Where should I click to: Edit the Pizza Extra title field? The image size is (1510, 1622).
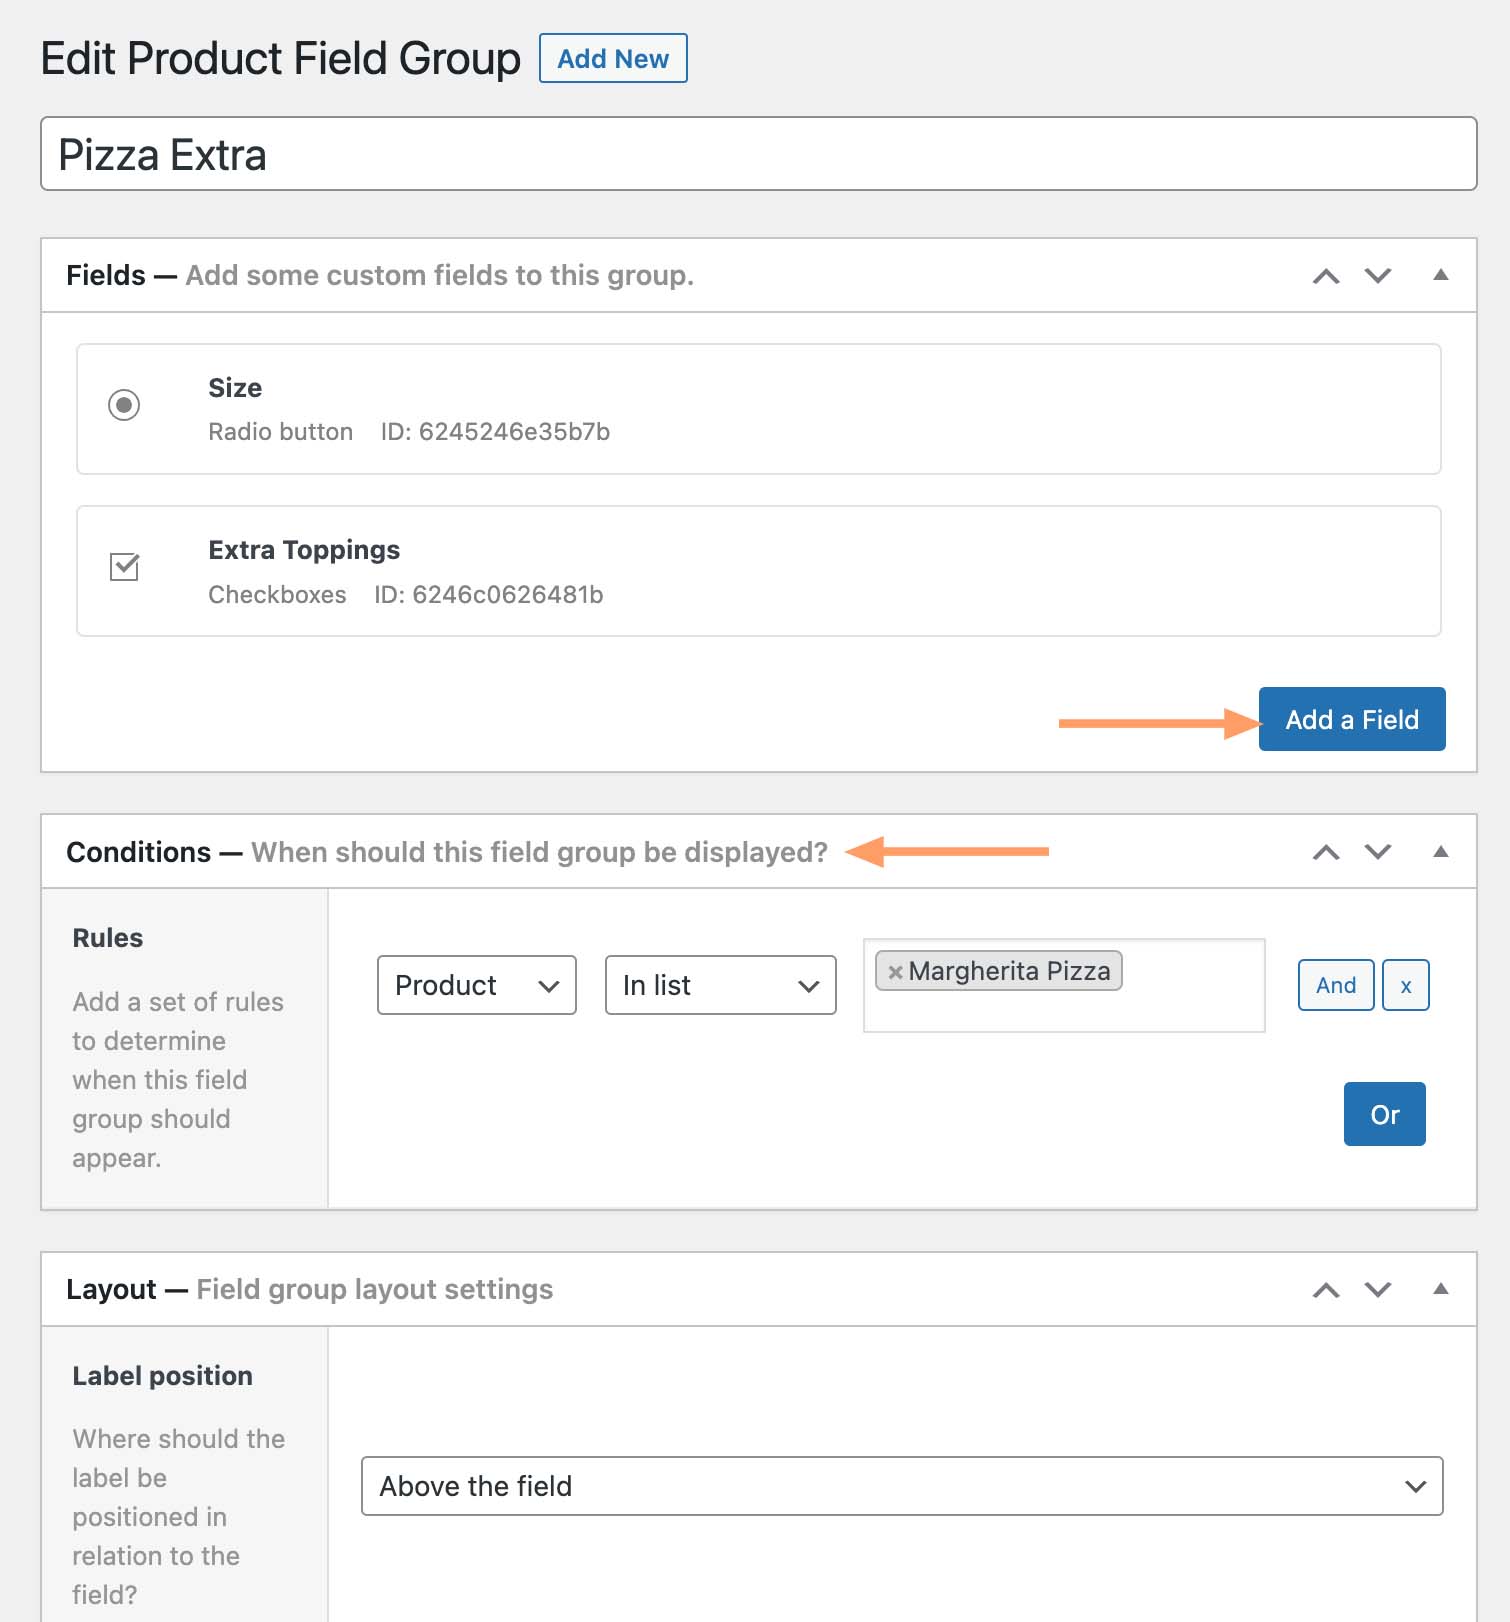758,154
